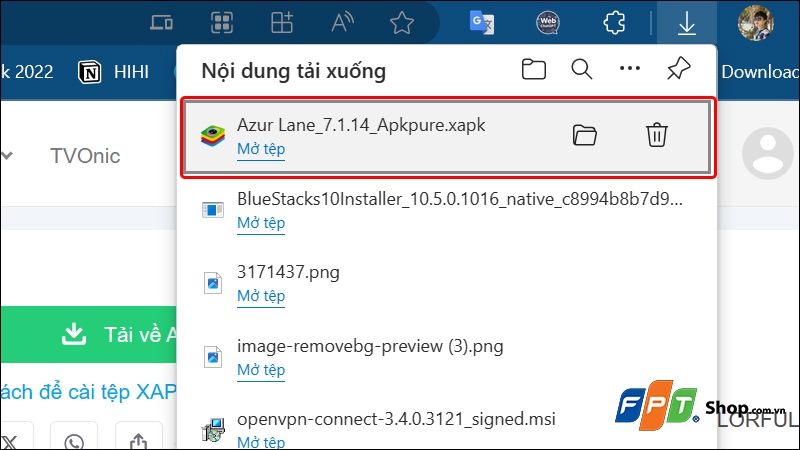Delete Azur Lane download with trash icon
Image resolution: width=800 pixels, height=450 pixels.
point(657,135)
